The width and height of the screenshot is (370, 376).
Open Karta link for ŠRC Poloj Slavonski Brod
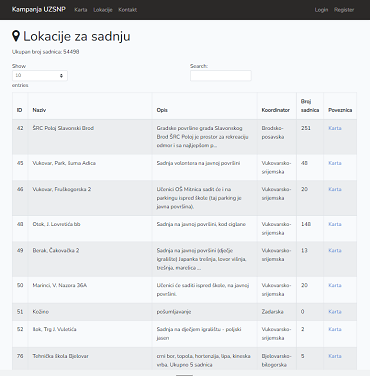tap(335, 128)
